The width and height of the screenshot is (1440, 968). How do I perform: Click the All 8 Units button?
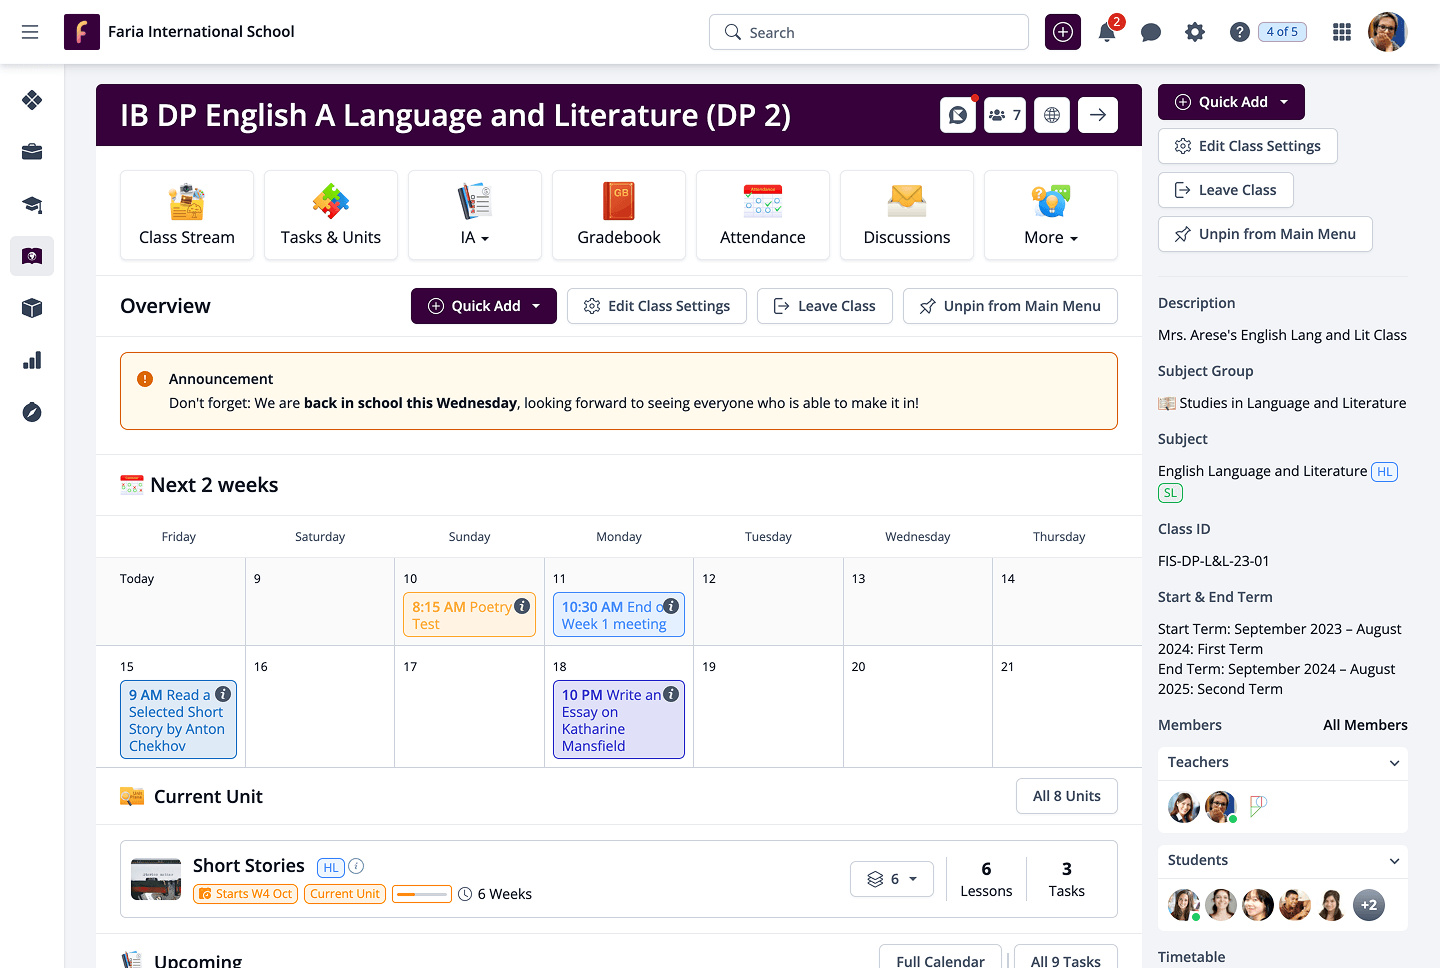pyautogui.click(x=1066, y=796)
